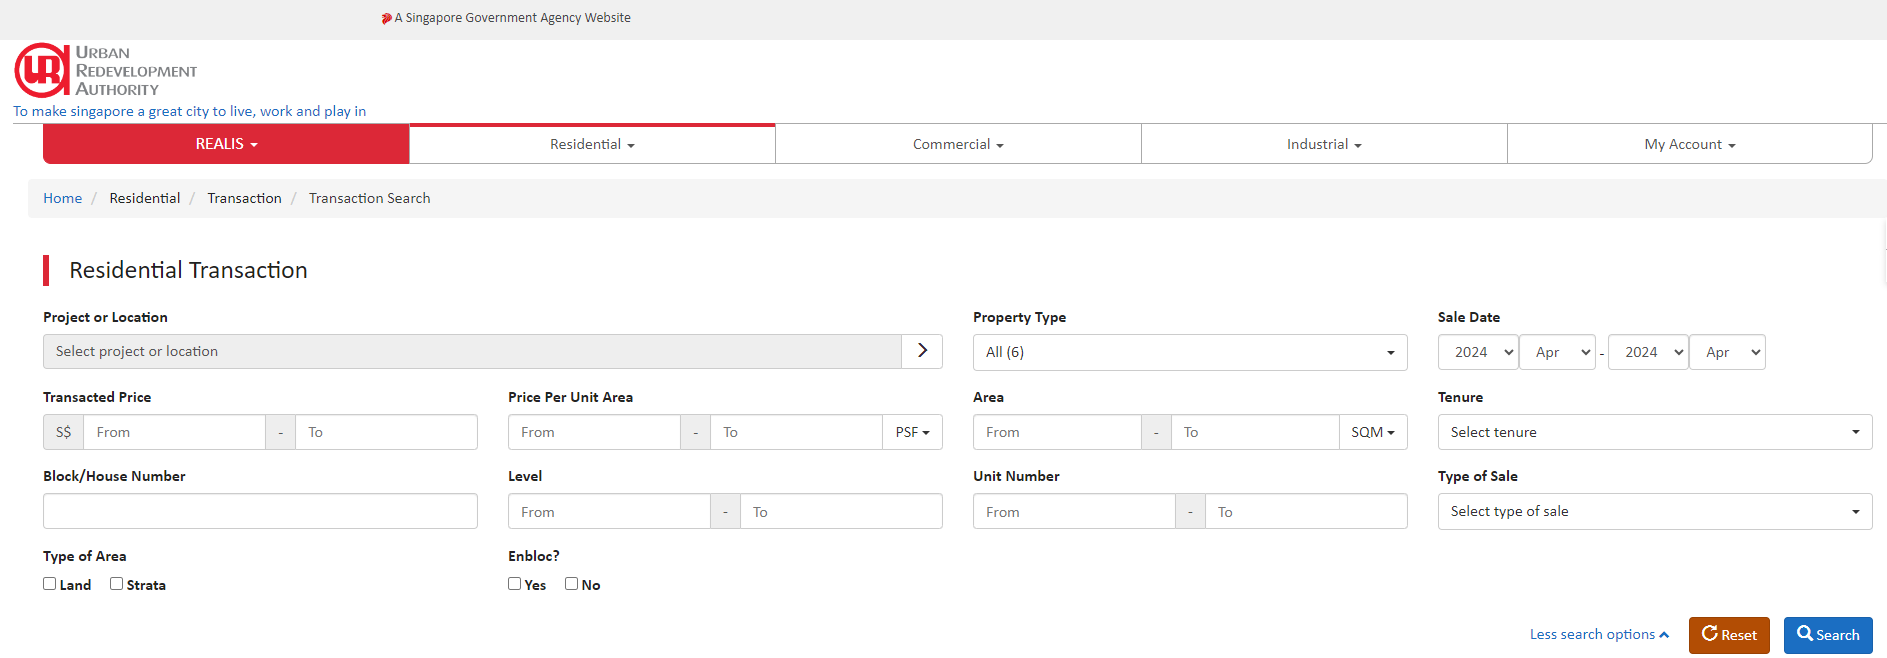Click the Residential Transaction heading
Screen dimensions: 1887x658
(188, 270)
